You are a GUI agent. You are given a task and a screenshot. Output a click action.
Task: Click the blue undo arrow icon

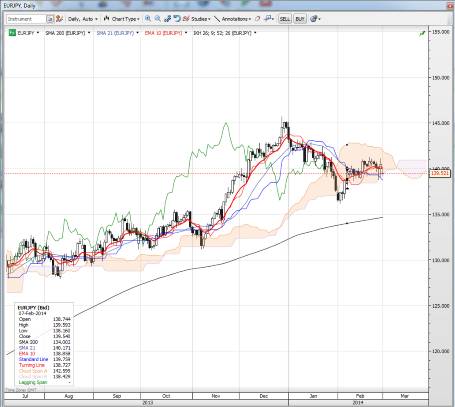point(177,19)
